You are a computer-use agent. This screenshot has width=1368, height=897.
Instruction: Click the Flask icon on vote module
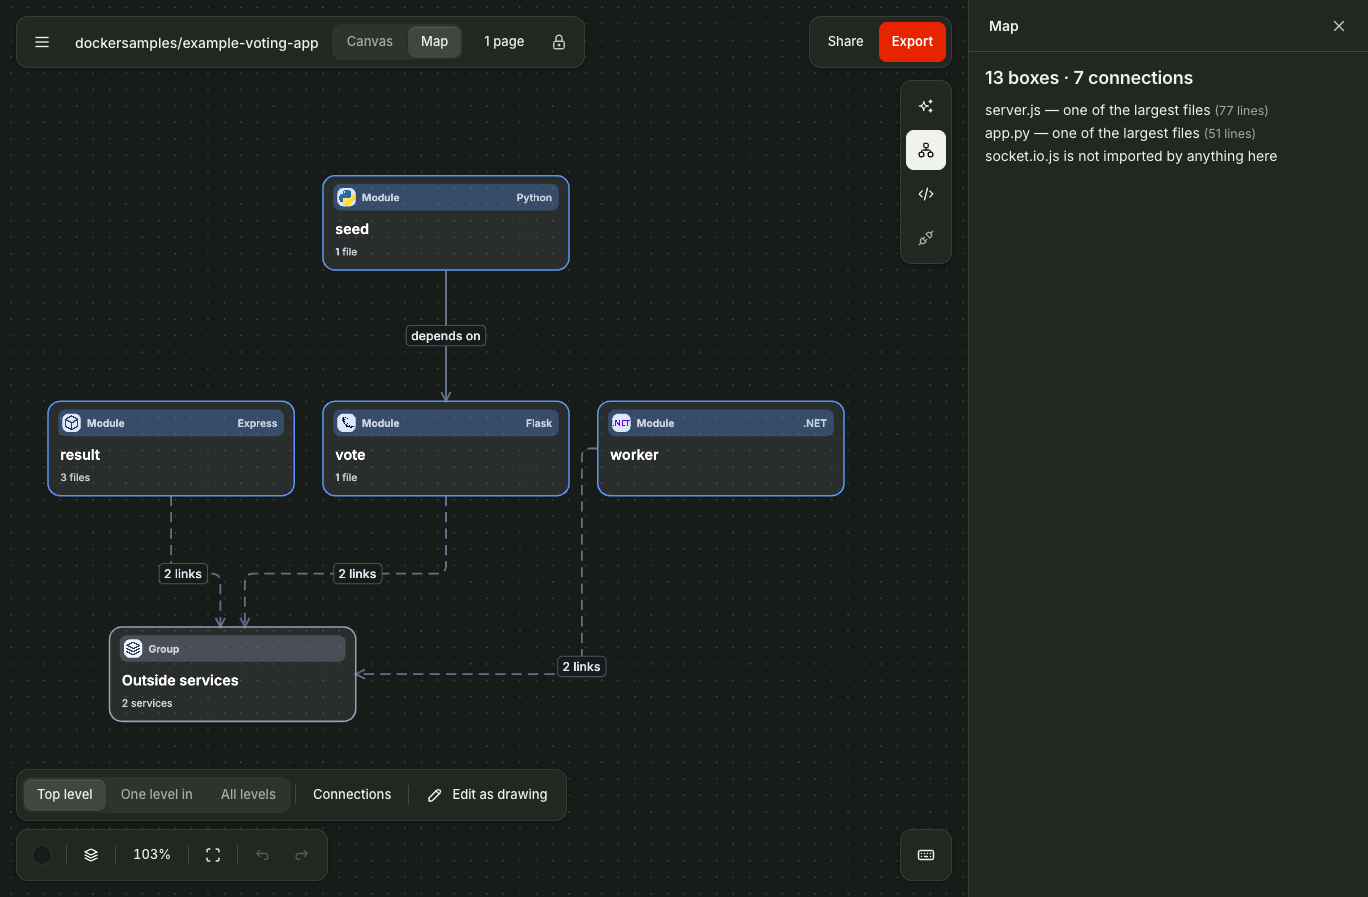[346, 423]
